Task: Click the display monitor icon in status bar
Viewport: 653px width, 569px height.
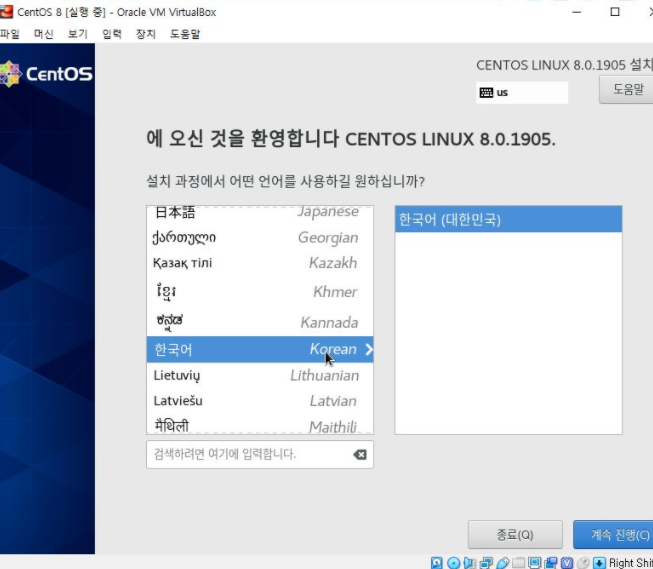Action: (x=534, y=563)
